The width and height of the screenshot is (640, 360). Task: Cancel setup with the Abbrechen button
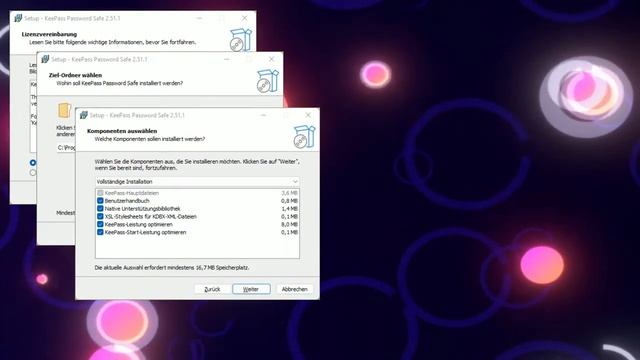(x=294, y=289)
